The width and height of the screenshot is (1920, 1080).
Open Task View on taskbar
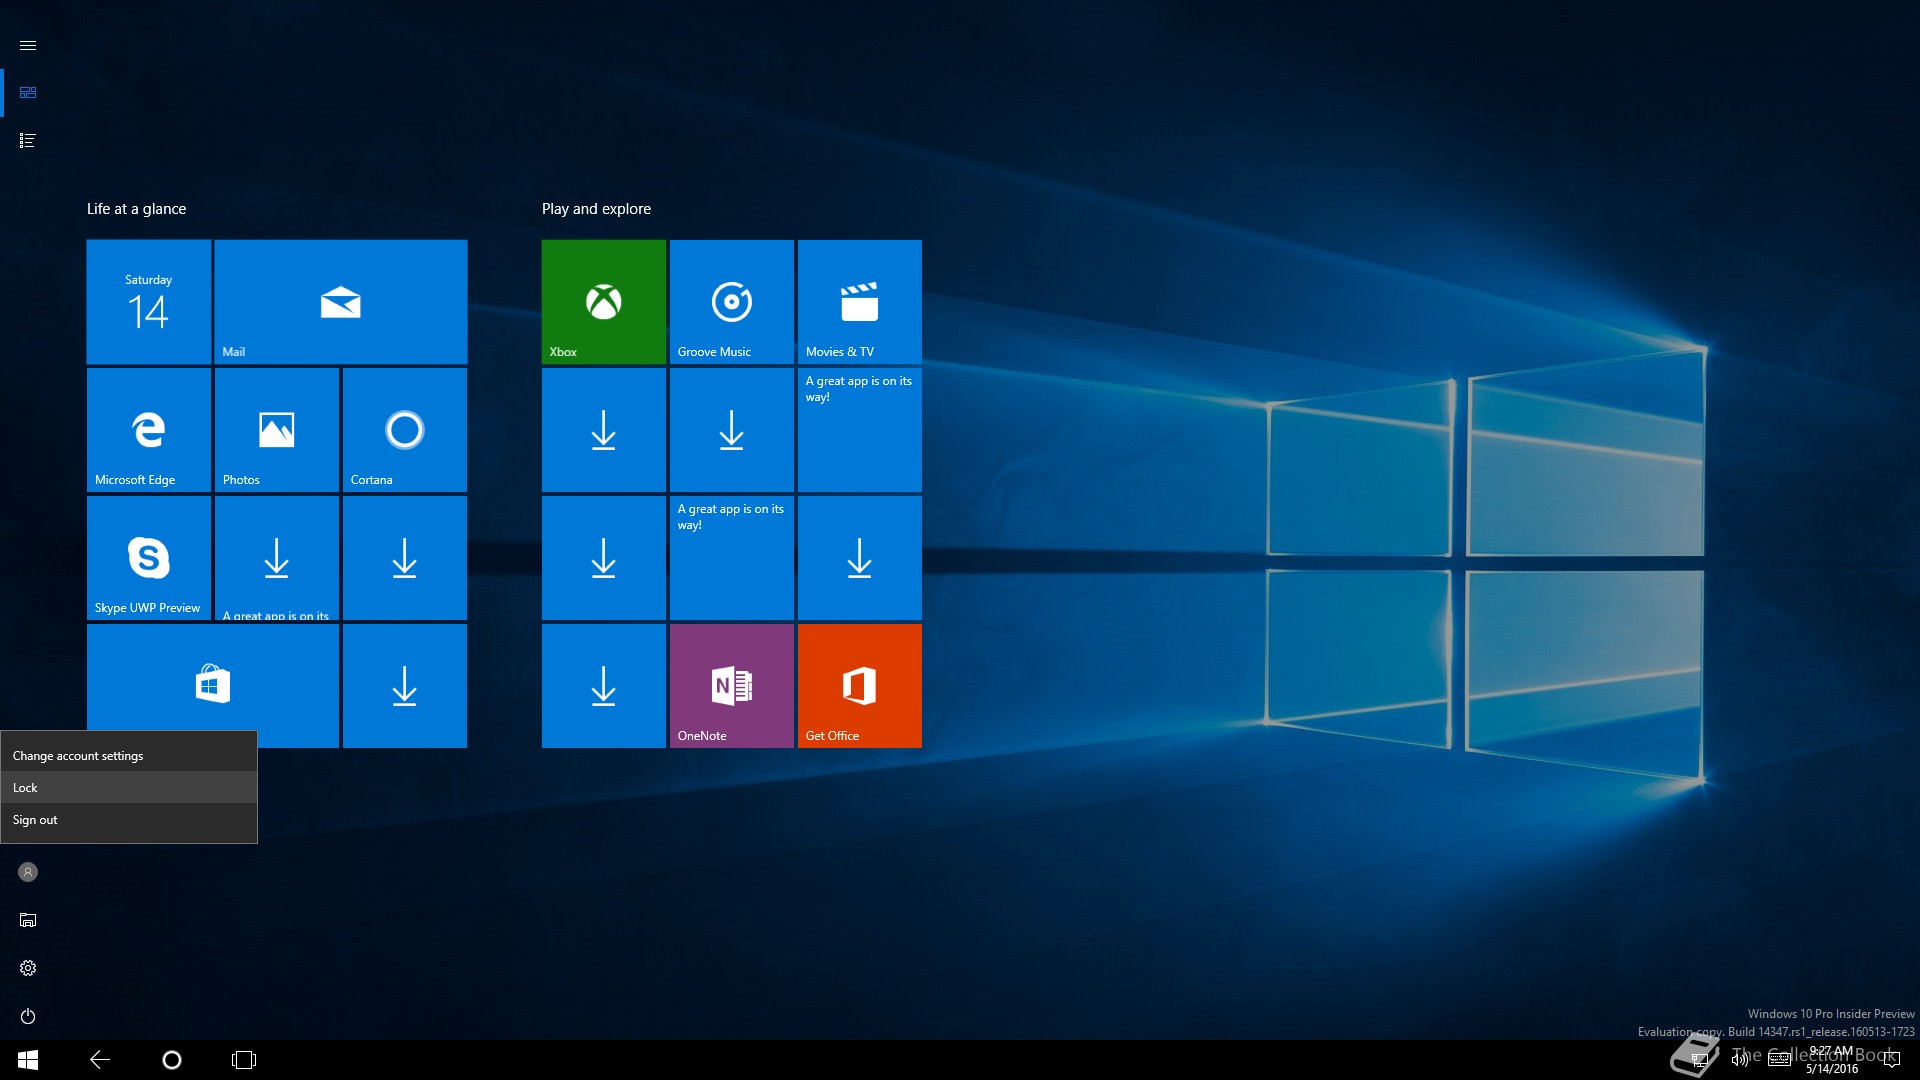[244, 1060]
